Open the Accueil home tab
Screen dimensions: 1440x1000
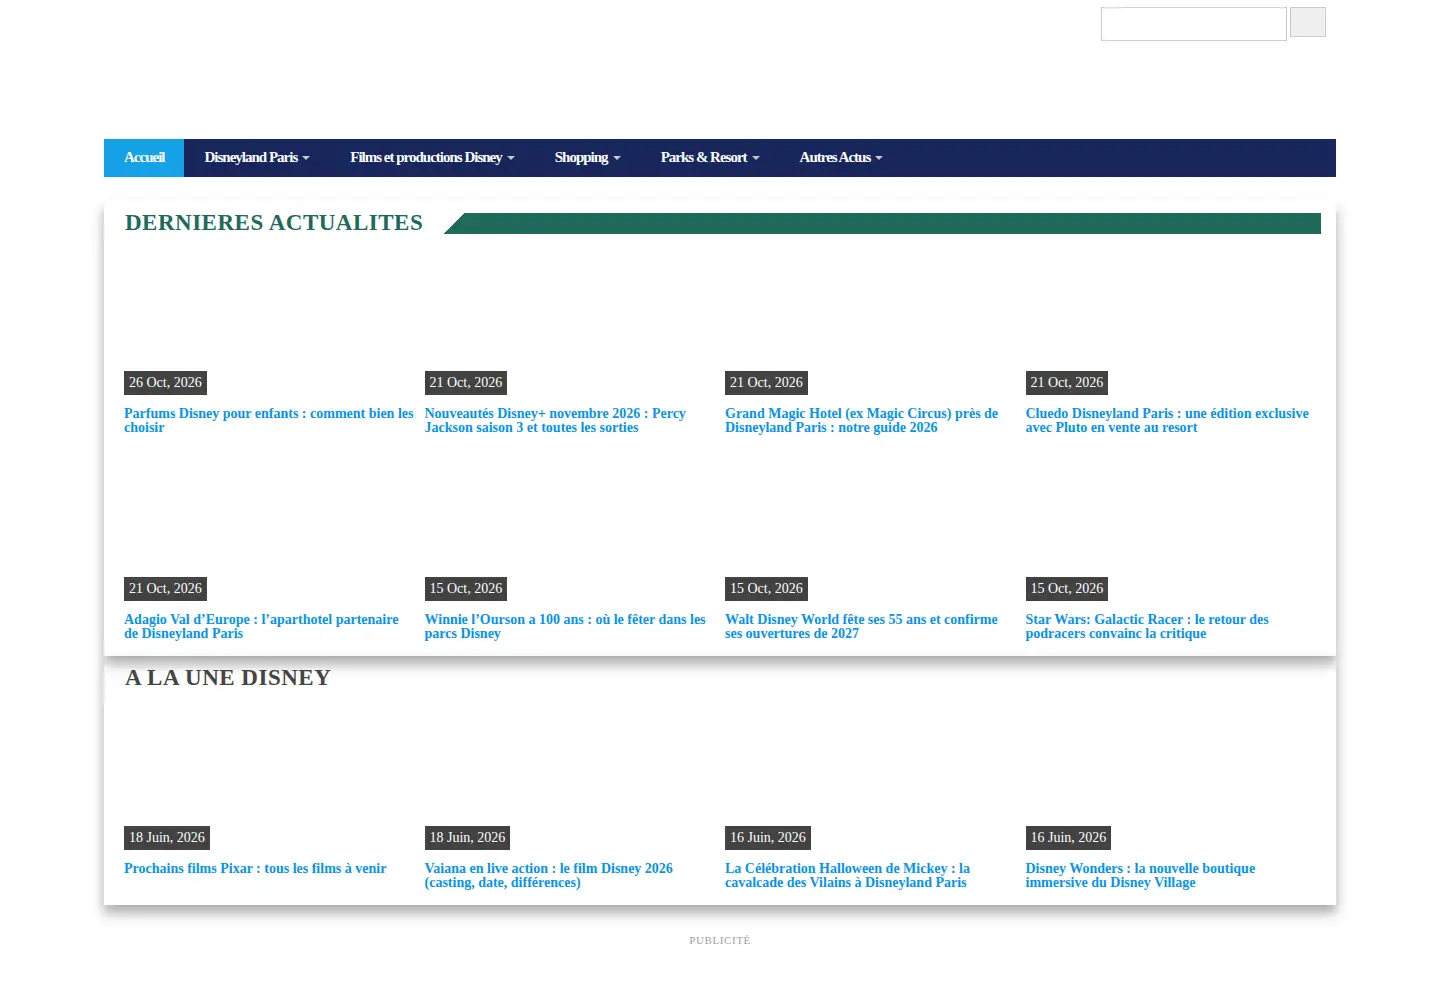tap(144, 158)
